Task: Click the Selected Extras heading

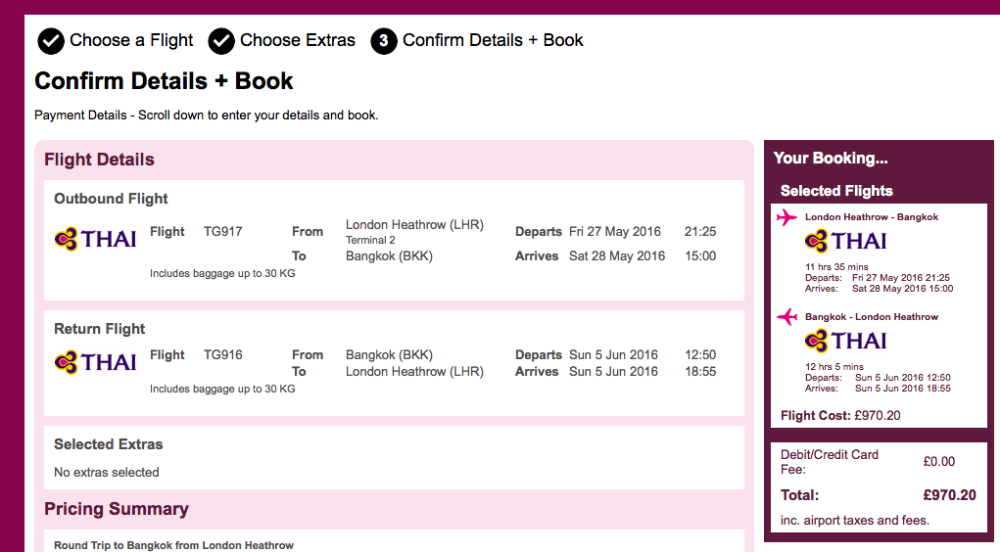Action: tap(108, 444)
